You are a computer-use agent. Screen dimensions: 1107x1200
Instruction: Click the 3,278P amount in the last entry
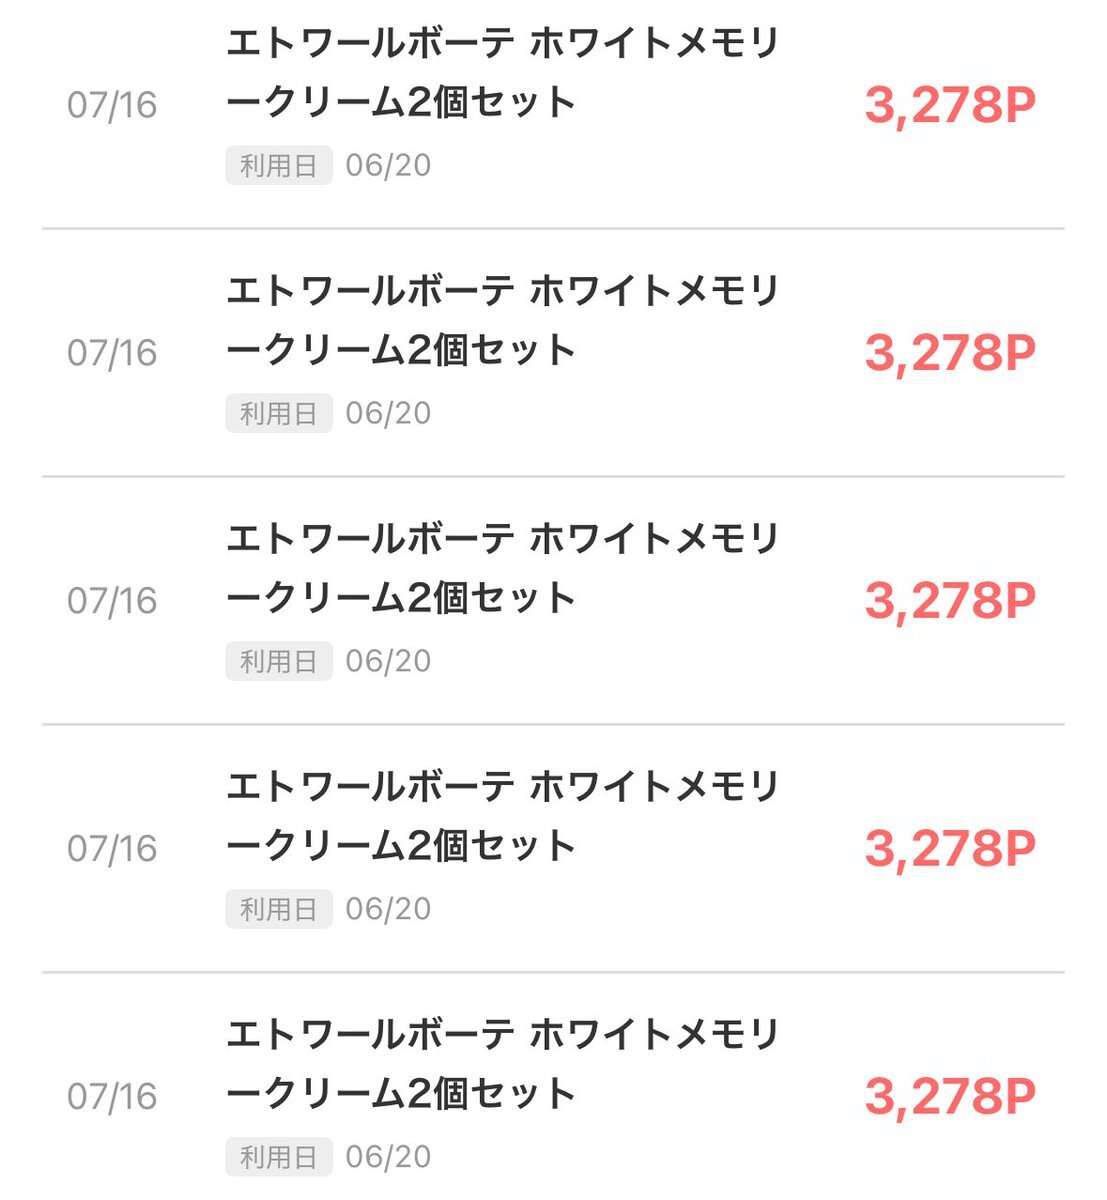pyautogui.click(x=950, y=1097)
